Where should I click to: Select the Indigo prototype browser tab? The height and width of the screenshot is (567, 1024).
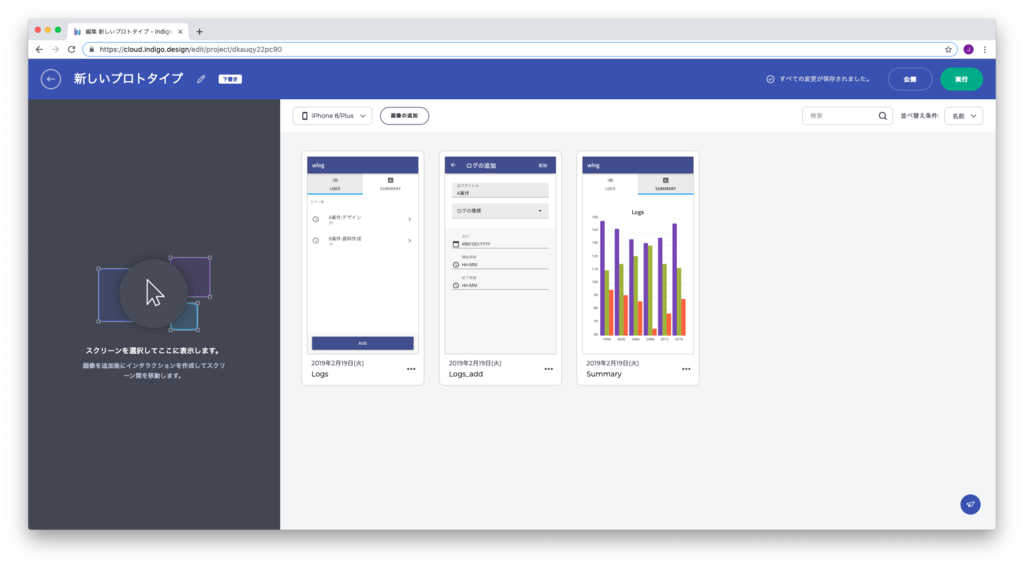(x=128, y=31)
